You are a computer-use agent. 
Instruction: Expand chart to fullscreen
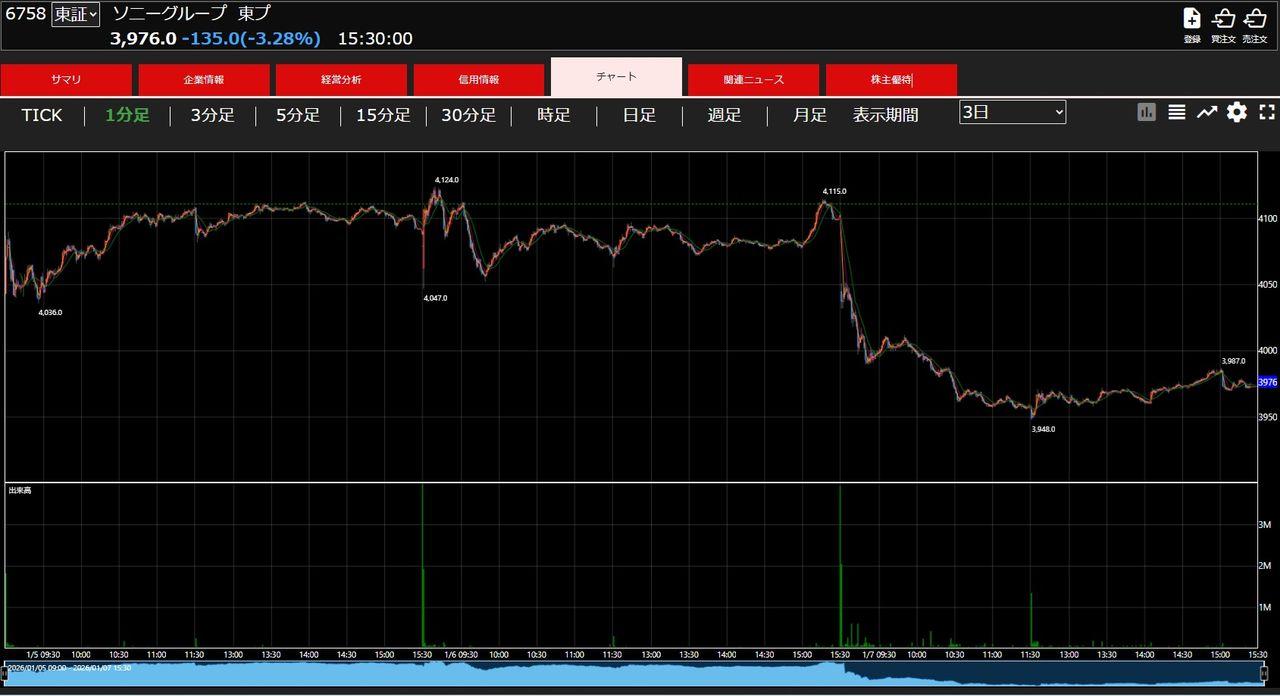tap(1267, 113)
